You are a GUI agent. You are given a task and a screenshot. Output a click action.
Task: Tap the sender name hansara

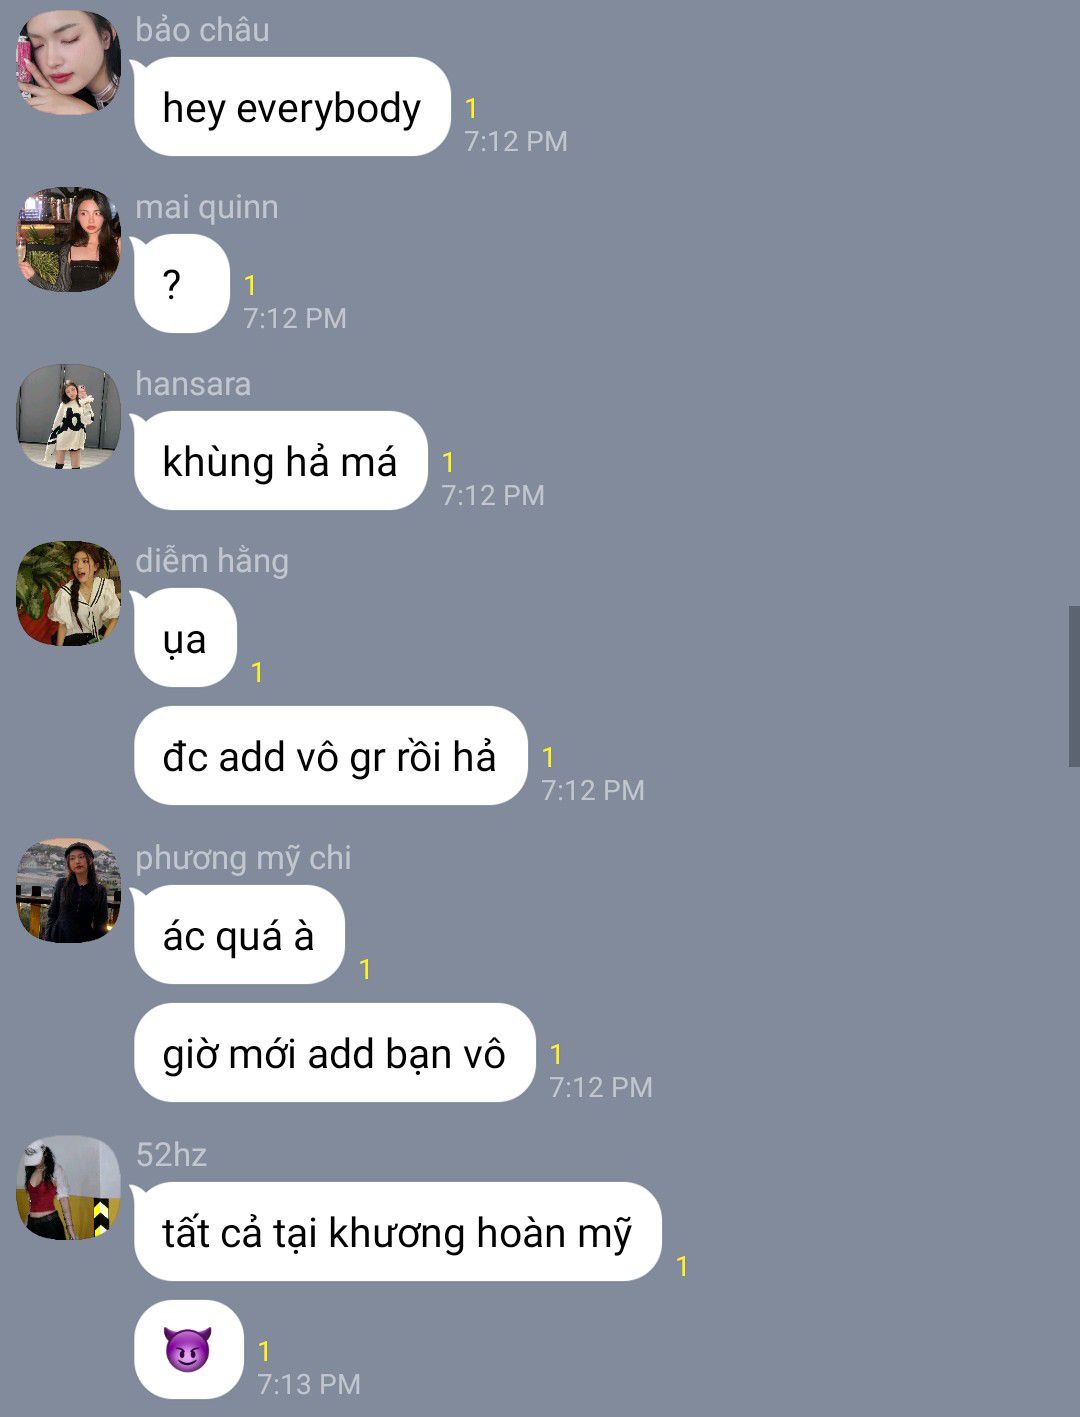coord(193,384)
